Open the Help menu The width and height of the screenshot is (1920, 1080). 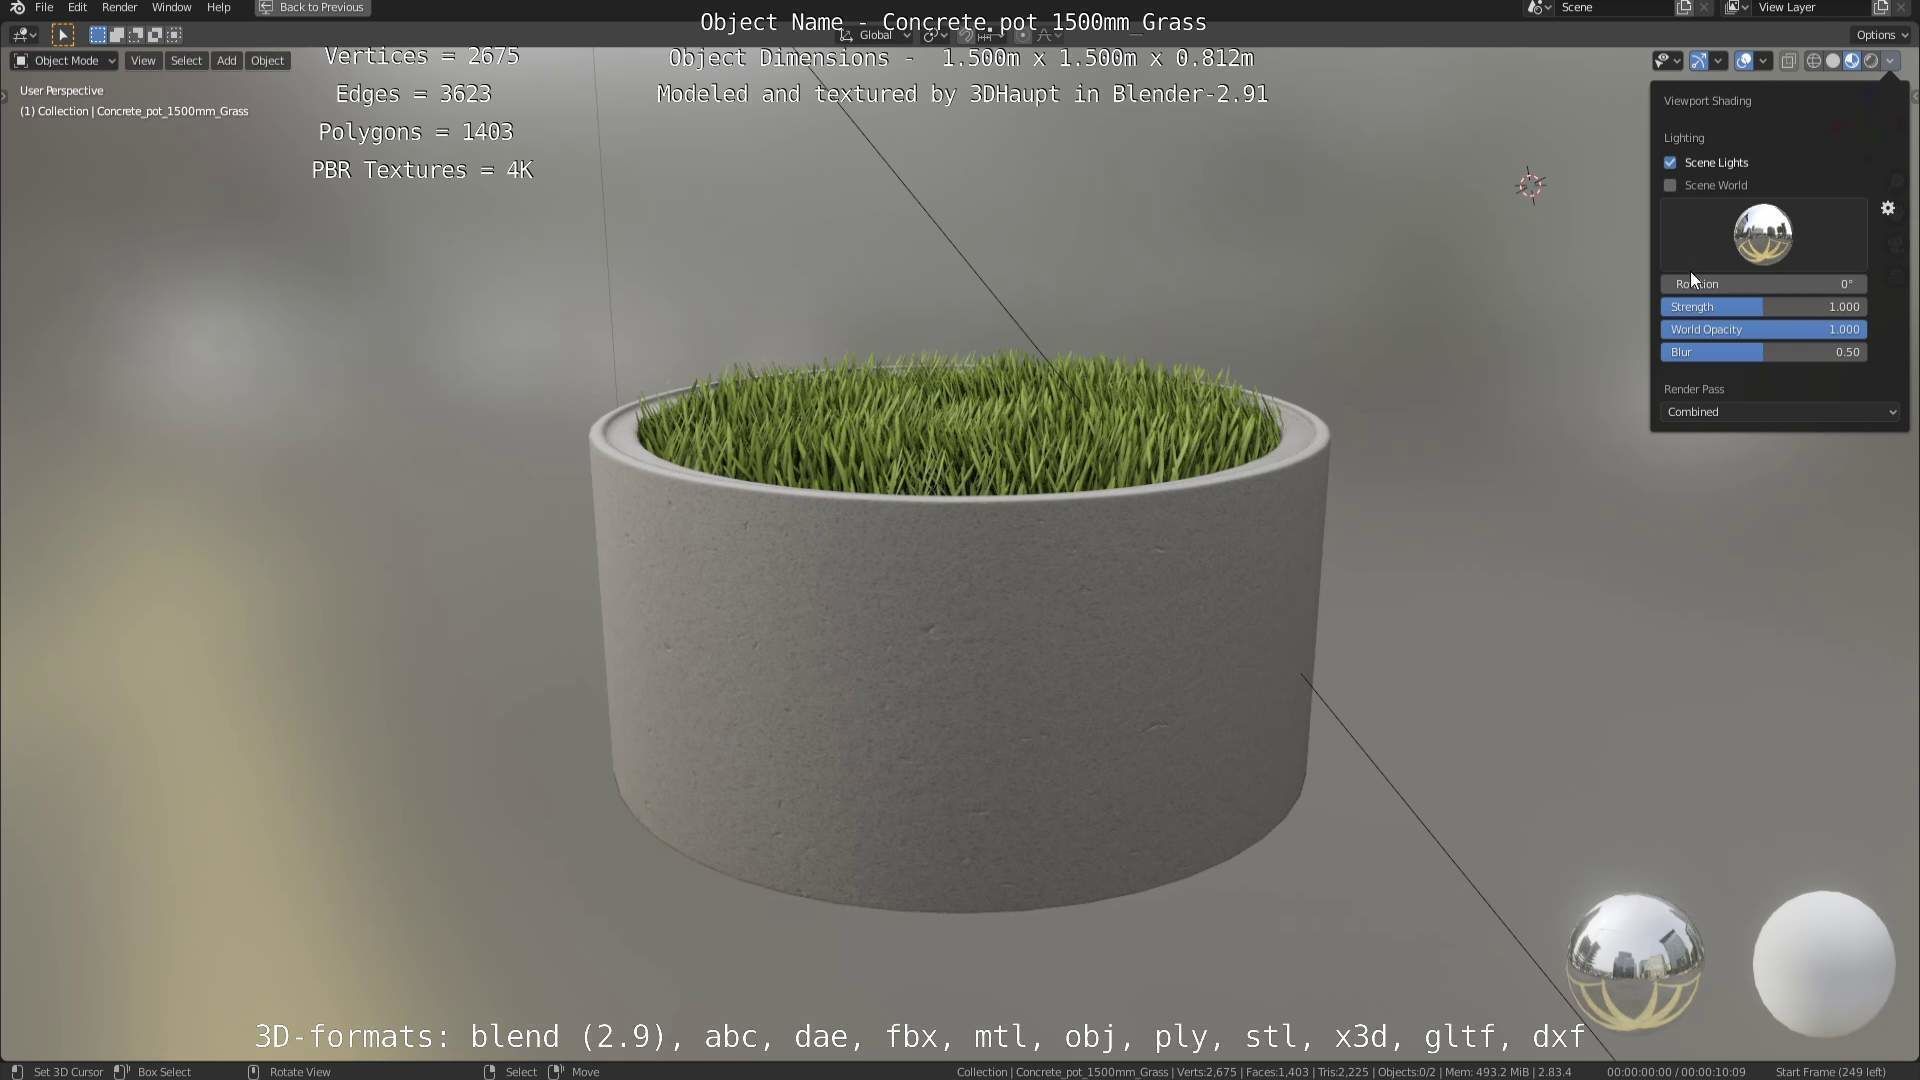(218, 7)
